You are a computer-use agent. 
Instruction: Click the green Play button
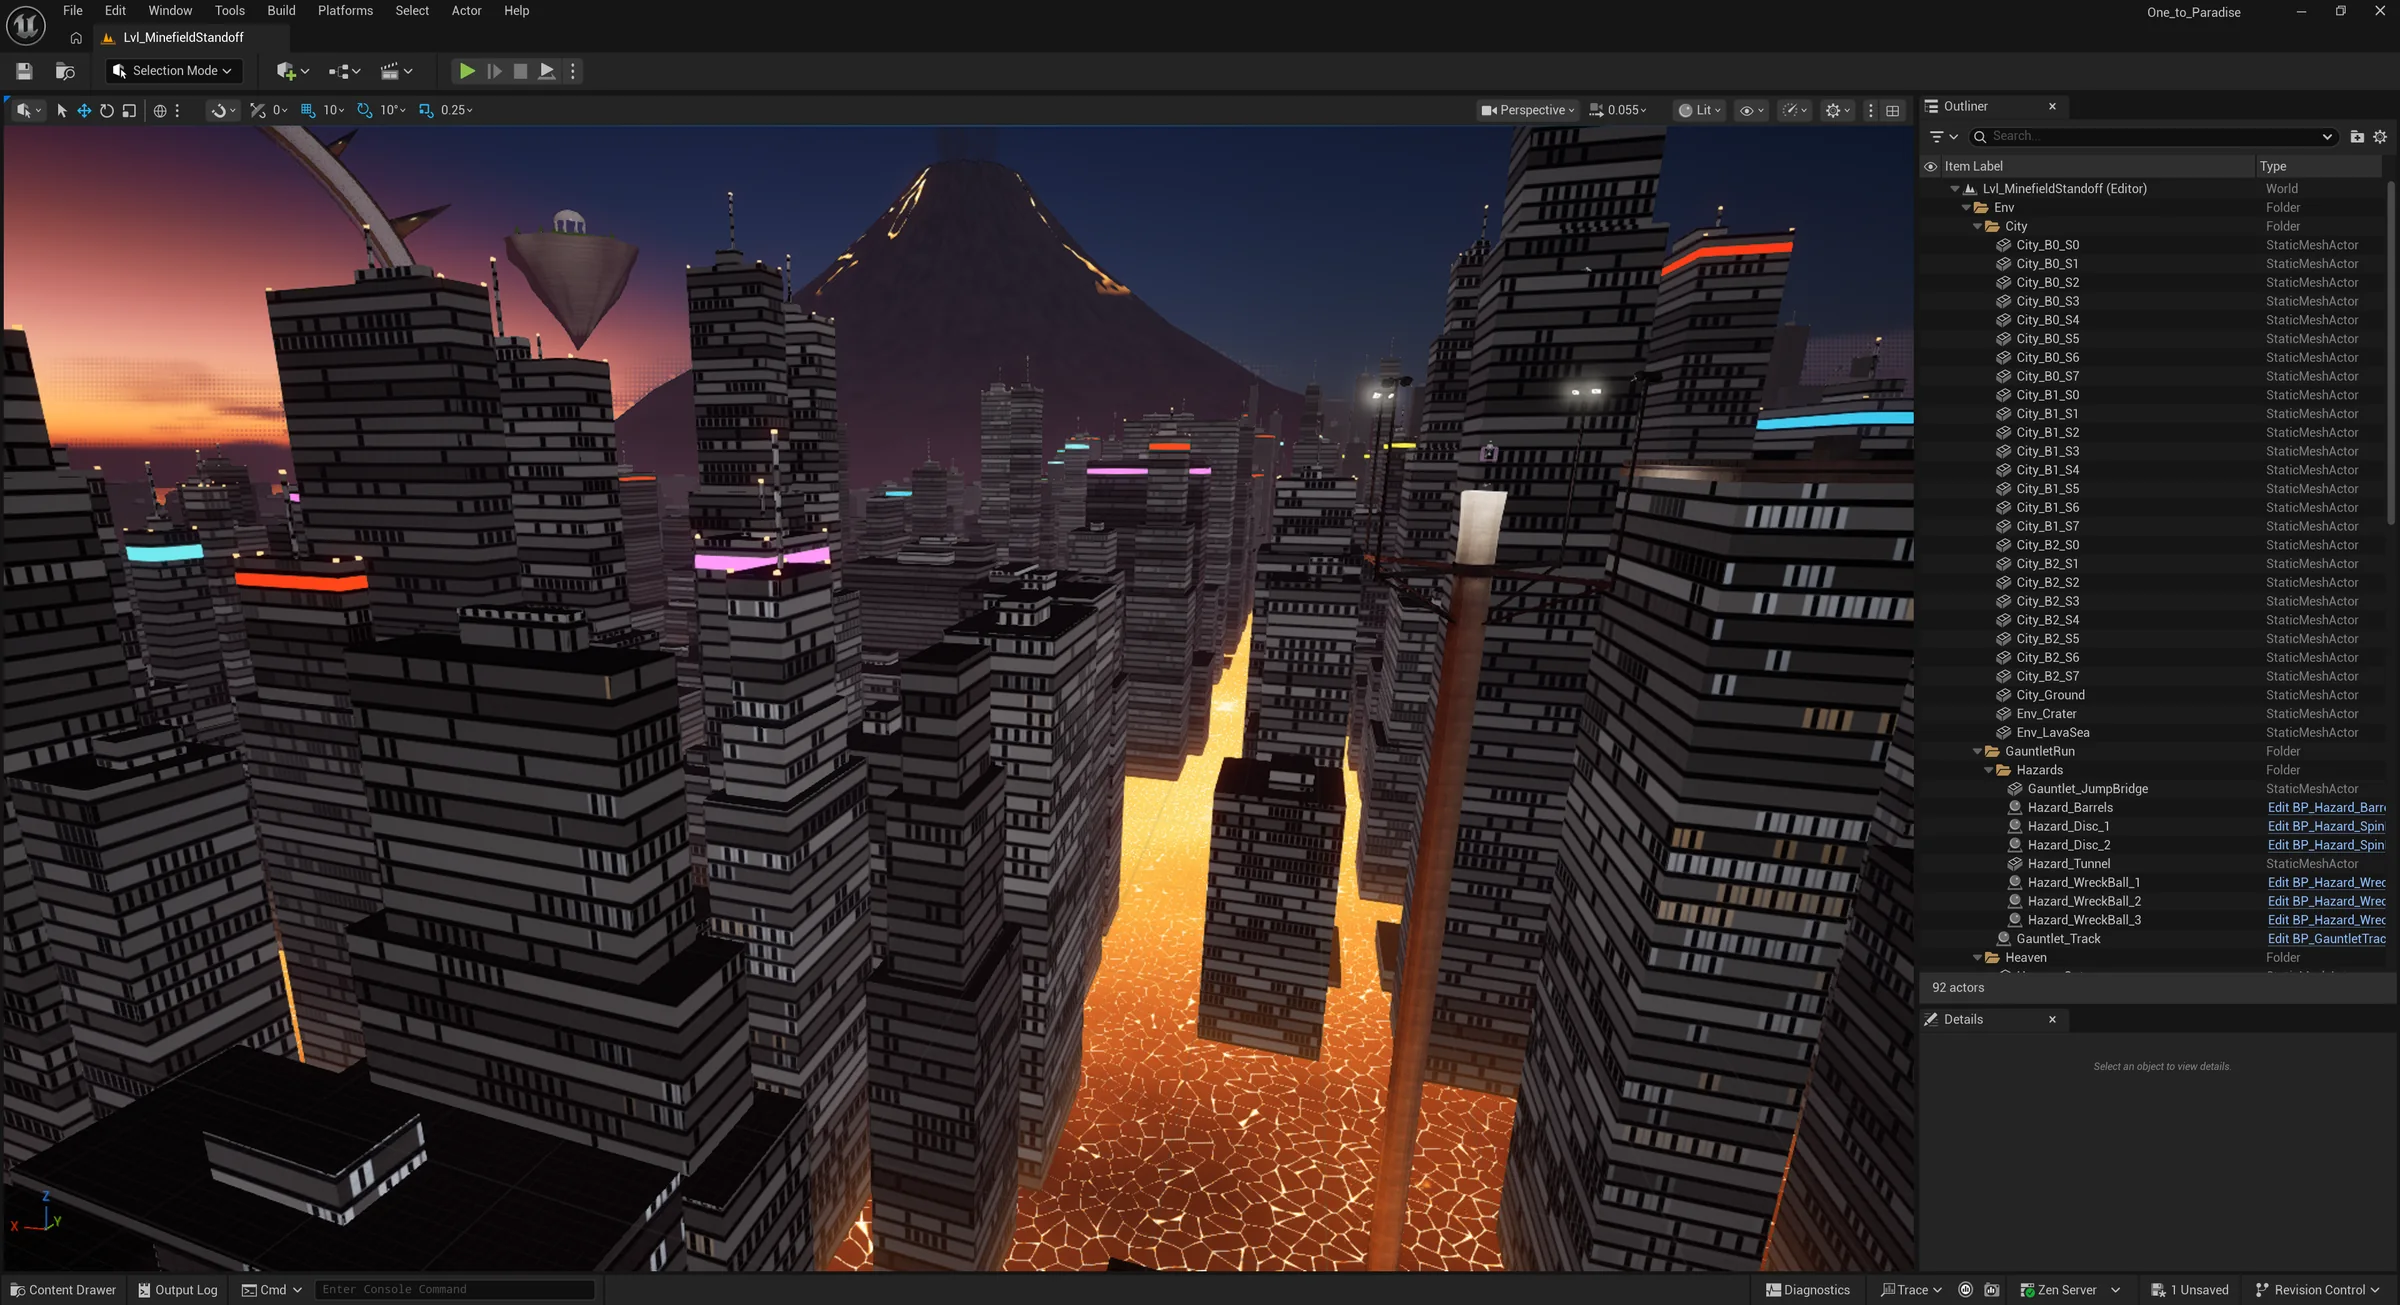click(467, 71)
